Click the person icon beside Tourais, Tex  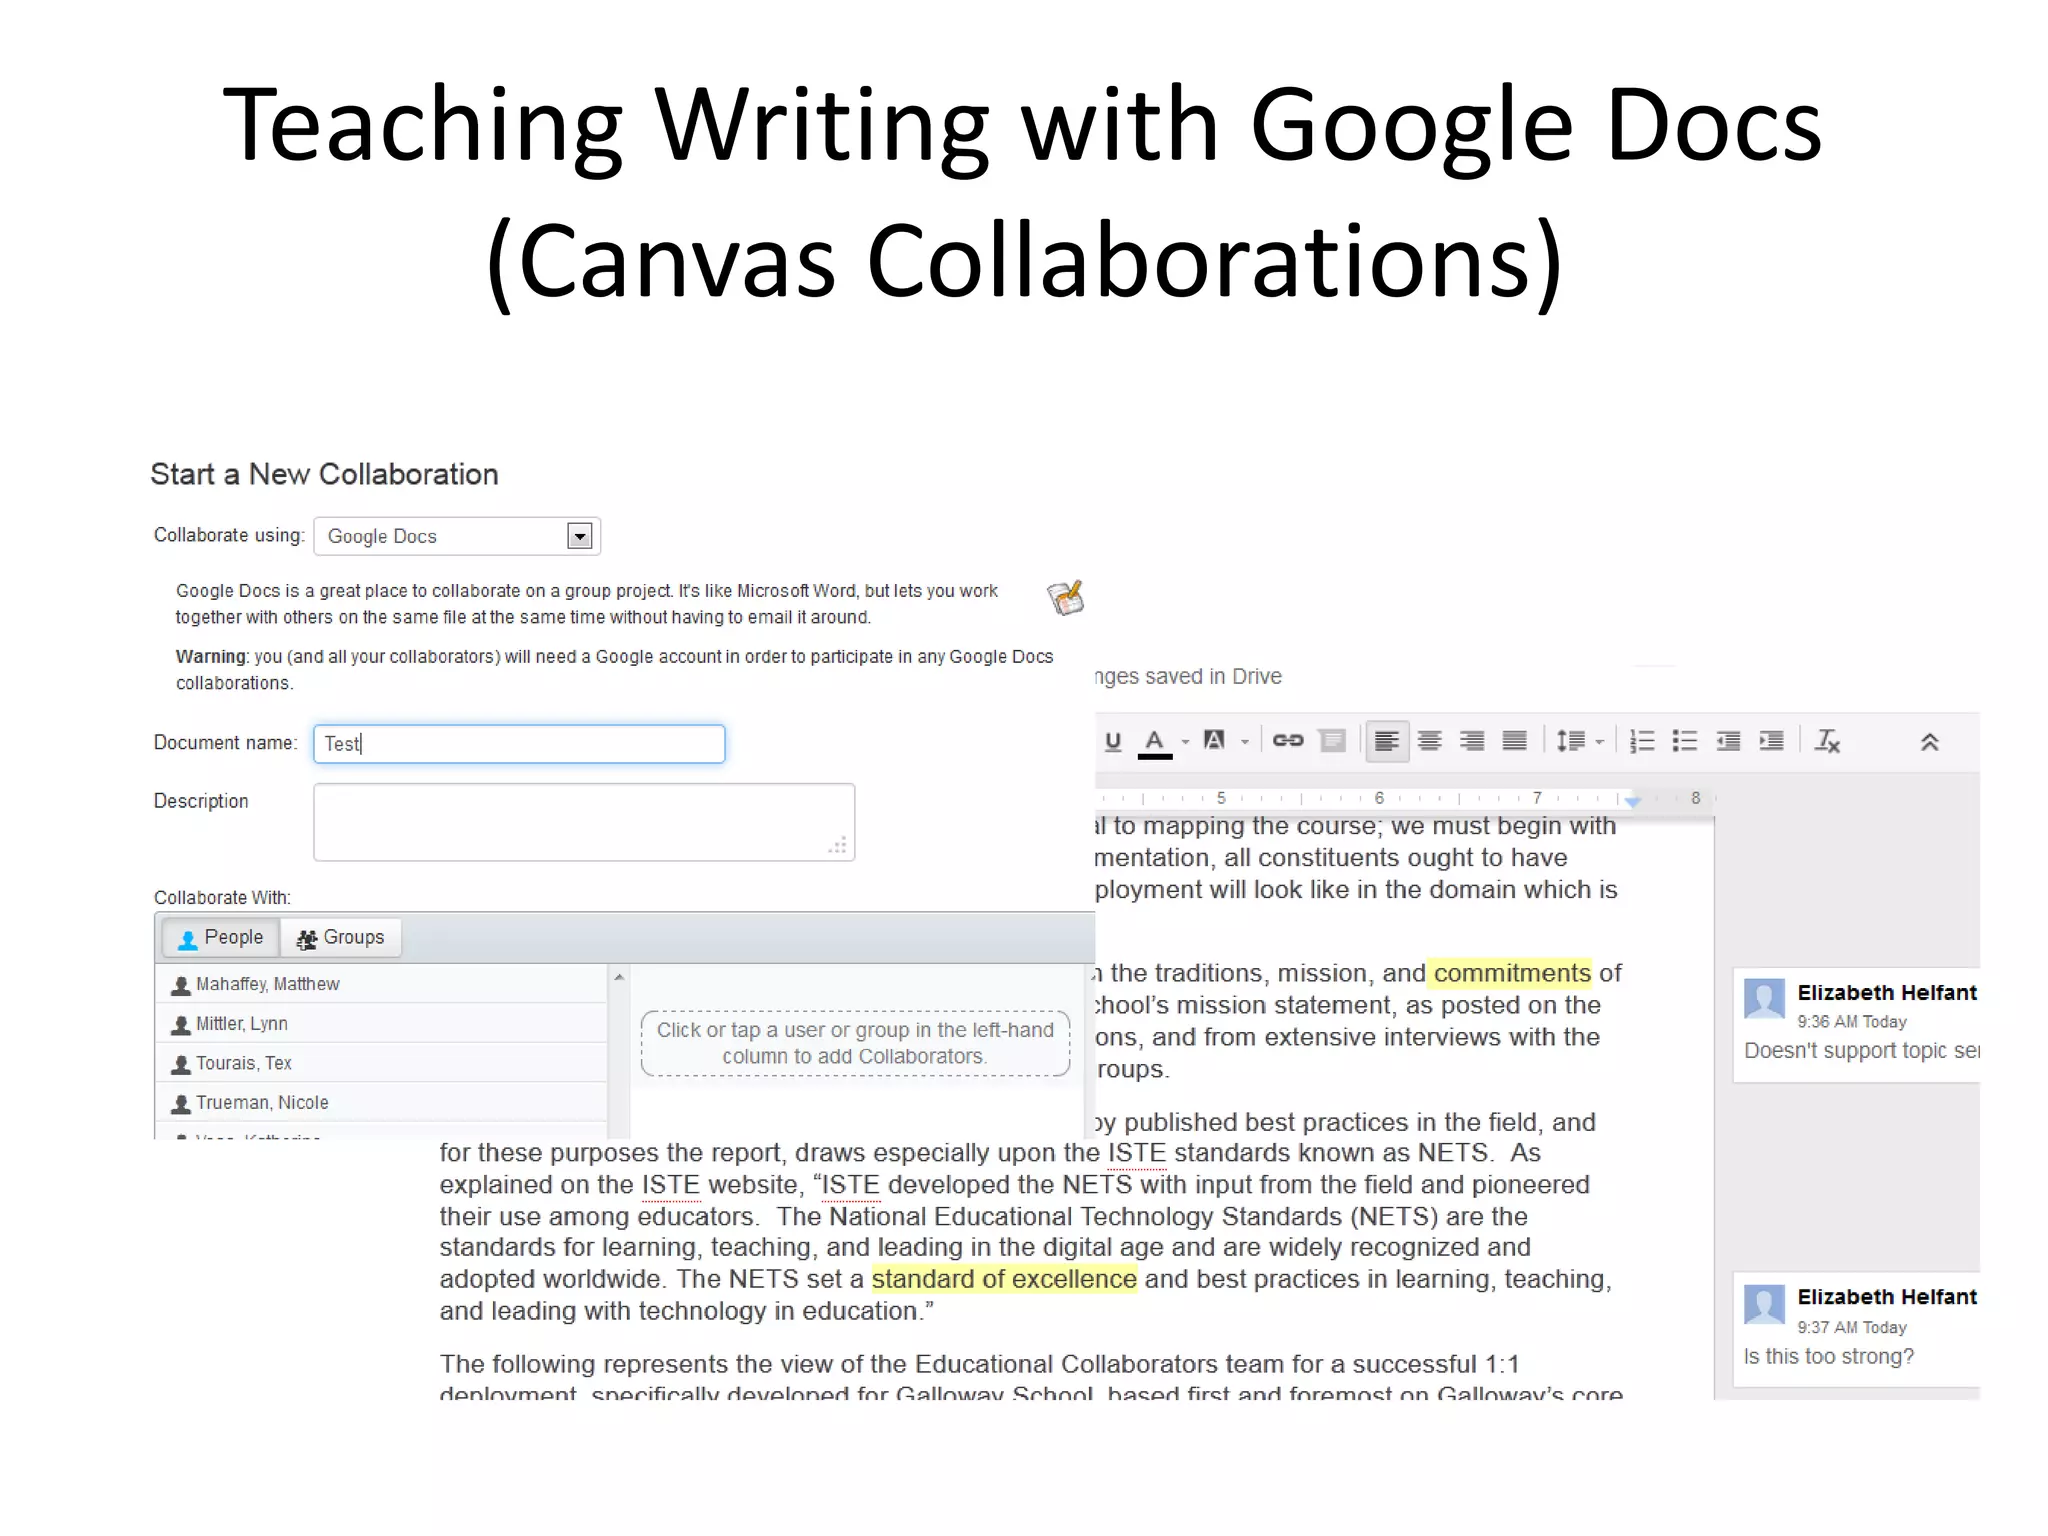pos(181,1064)
